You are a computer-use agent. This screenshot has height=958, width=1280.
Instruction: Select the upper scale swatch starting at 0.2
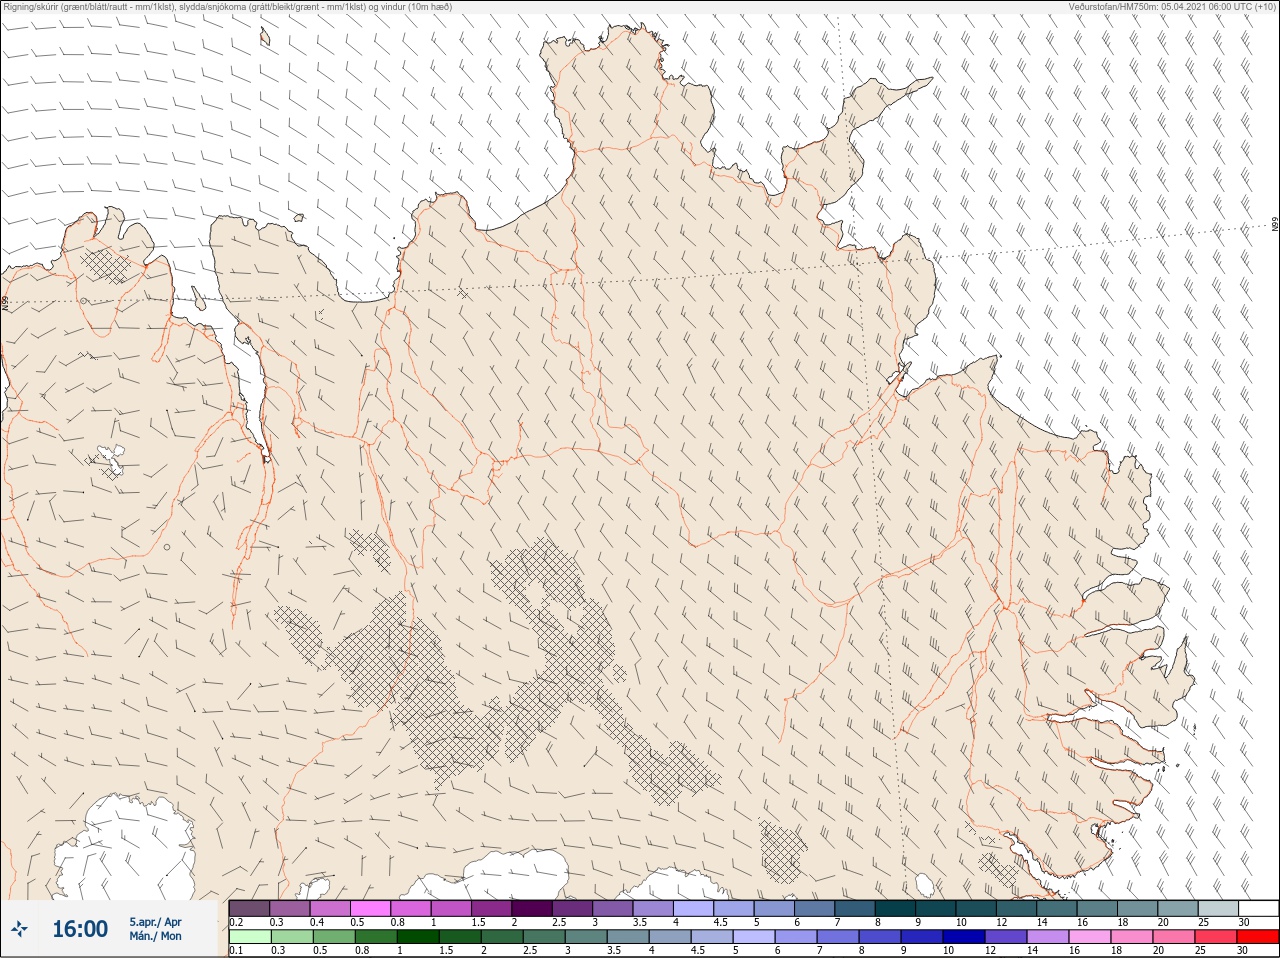tap(249, 908)
